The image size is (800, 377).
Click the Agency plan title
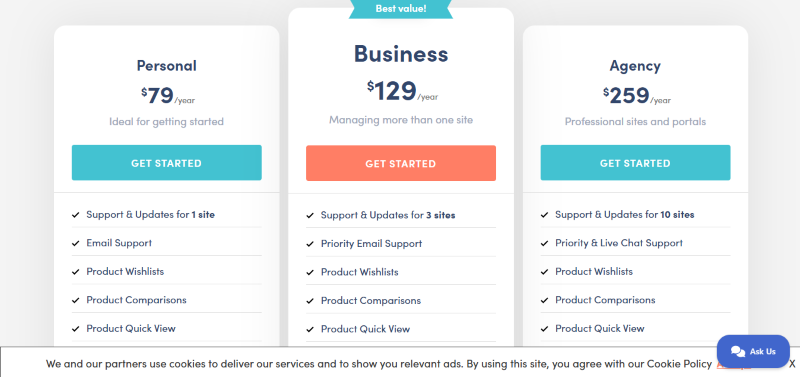[x=635, y=66]
